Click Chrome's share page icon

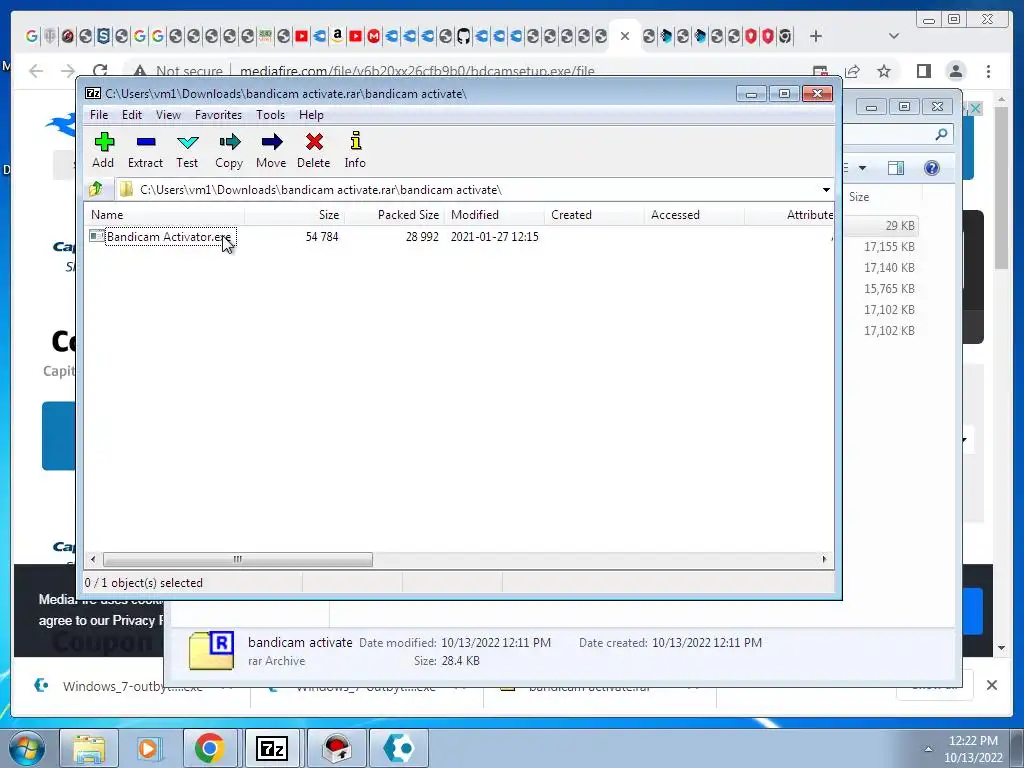click(x=852, y=71)
